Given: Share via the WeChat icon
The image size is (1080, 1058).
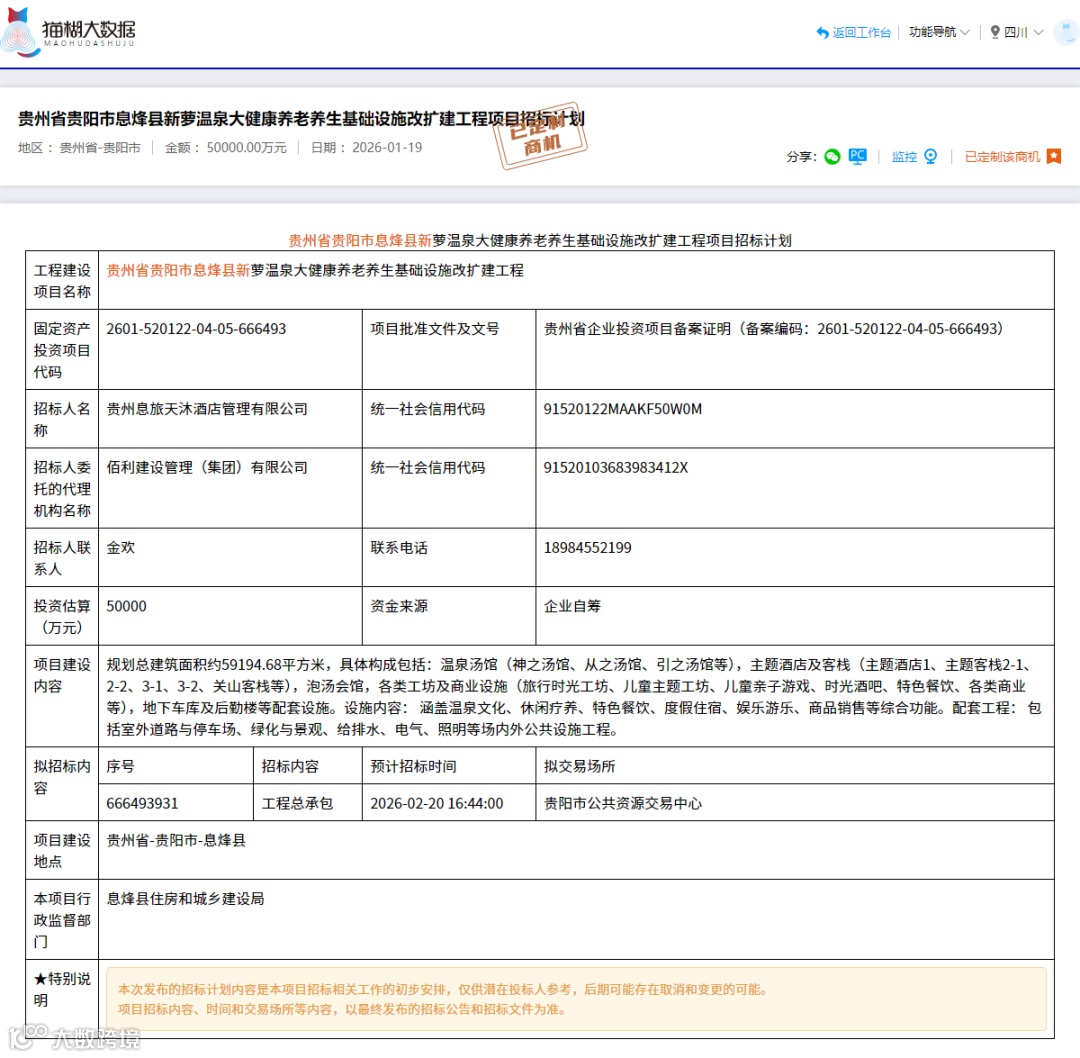Looking at the screenshot, I should [832, 157].
